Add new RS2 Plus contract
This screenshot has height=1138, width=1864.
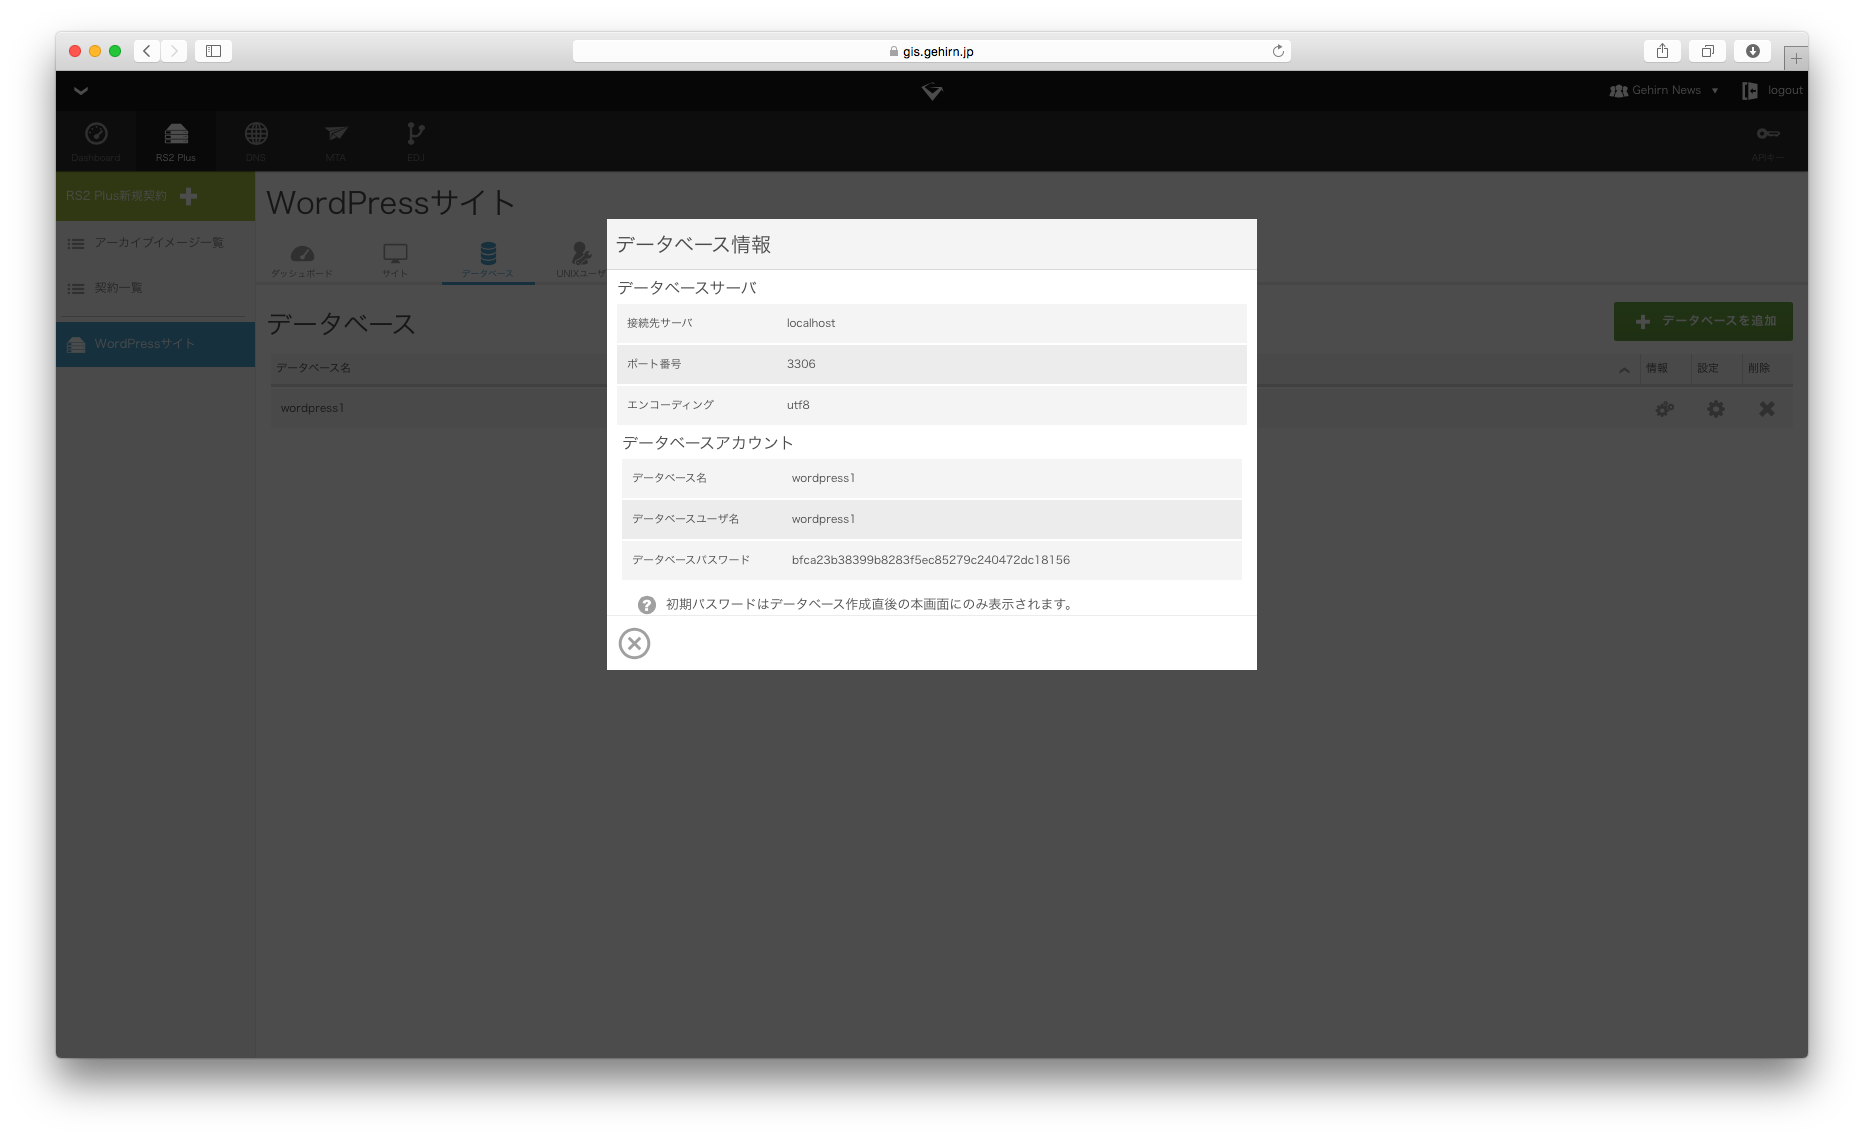(155, 196)
